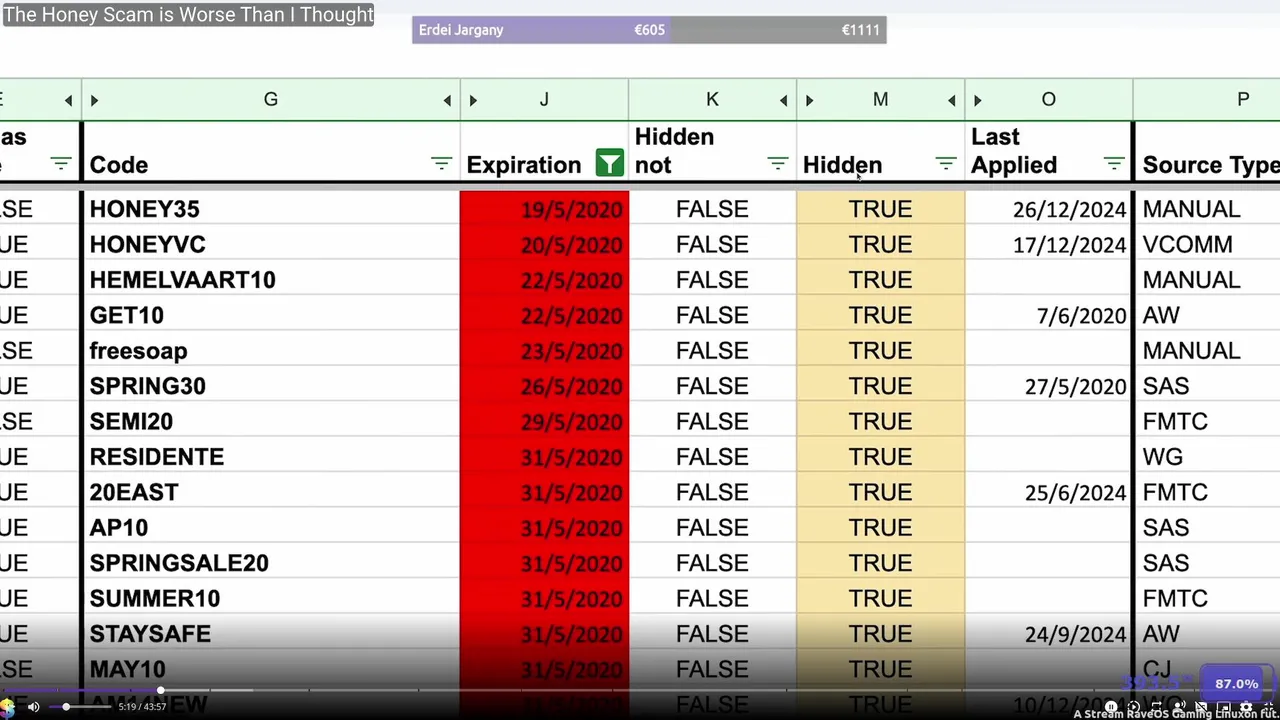Select Hidden not FALSE cell in GET10 row
Viewport: 1280px width, 720px height.
tap(712, 316)
